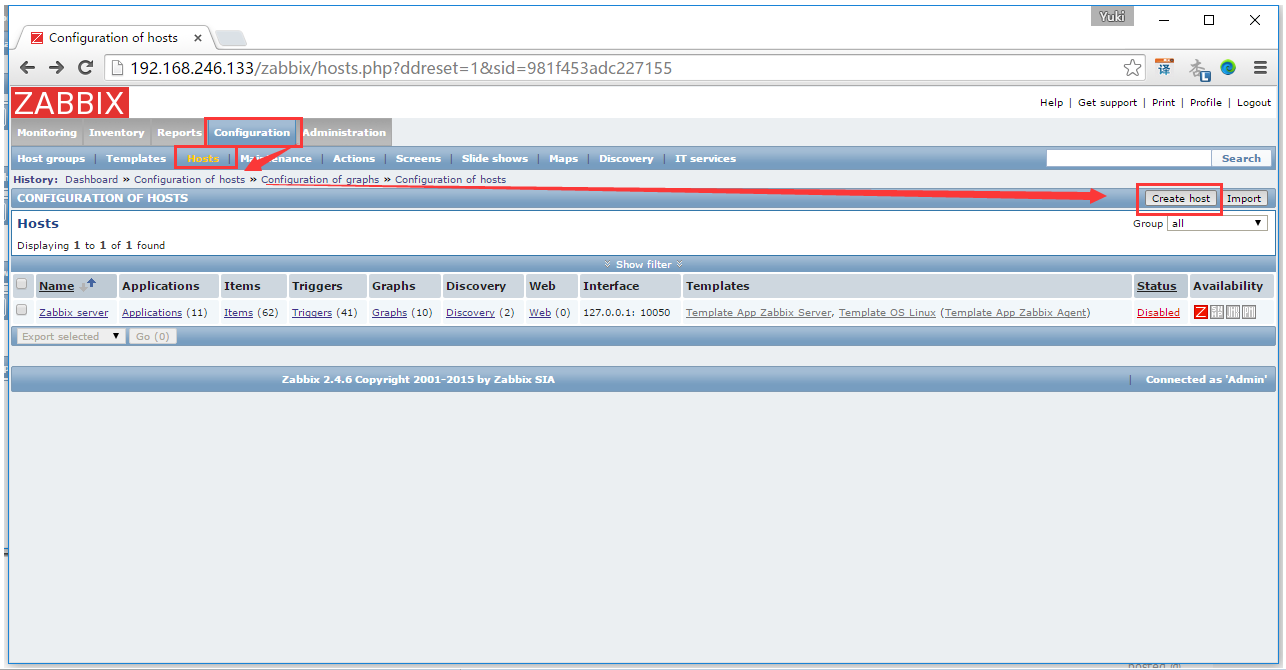Viewport: 1286px width, 670px height.
Task: Select IT services submenu
Action: tap(705, 159)
